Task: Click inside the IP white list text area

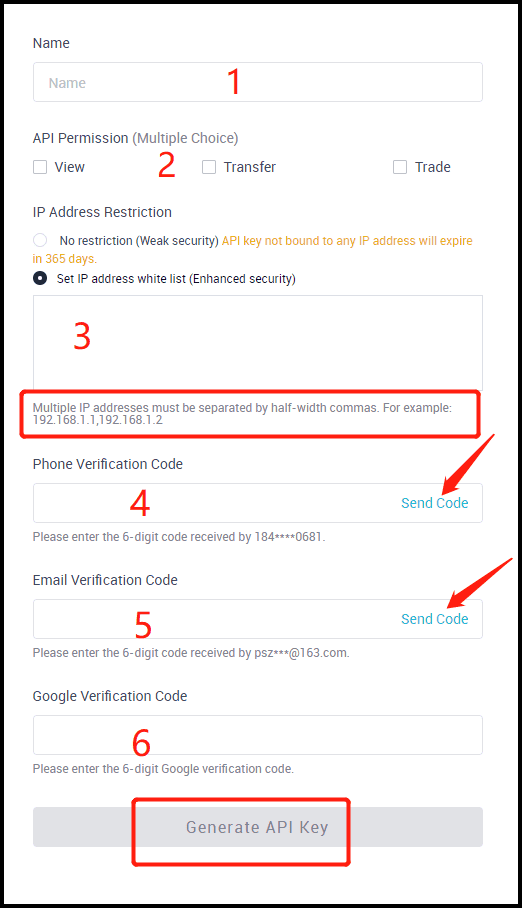Action: [x=257, y=343]
